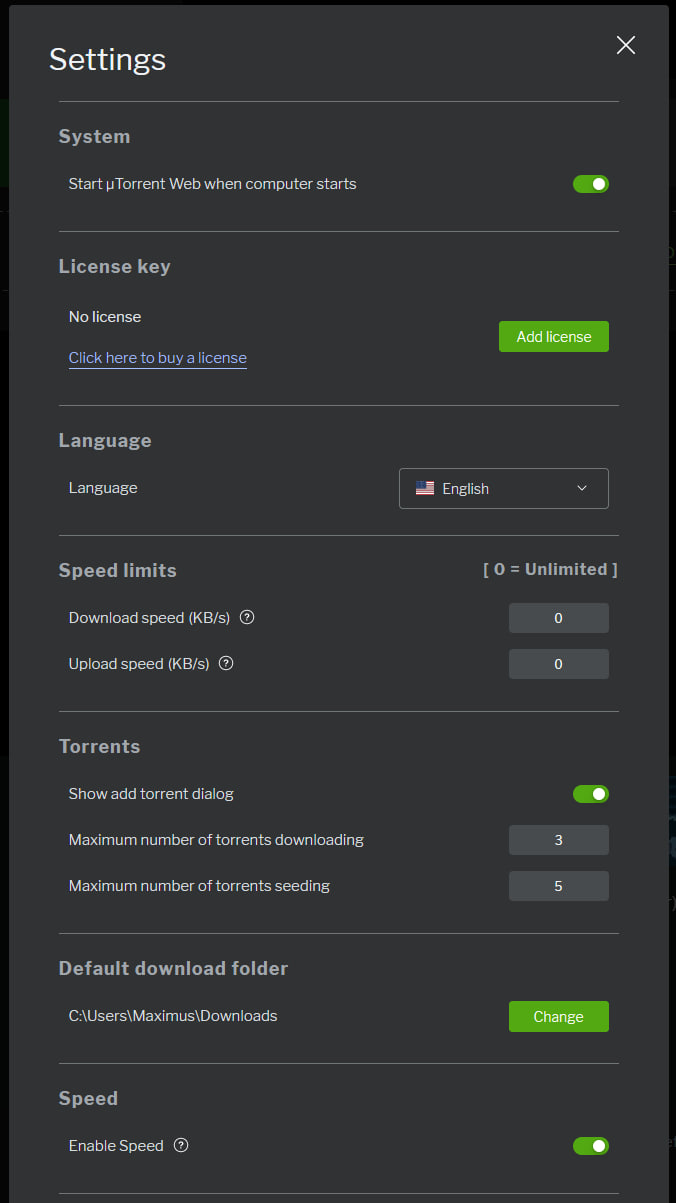The height and width of the screenshot is (1203, 676).
Task: Click the default download folder path text
Action: coord(173,1016)
